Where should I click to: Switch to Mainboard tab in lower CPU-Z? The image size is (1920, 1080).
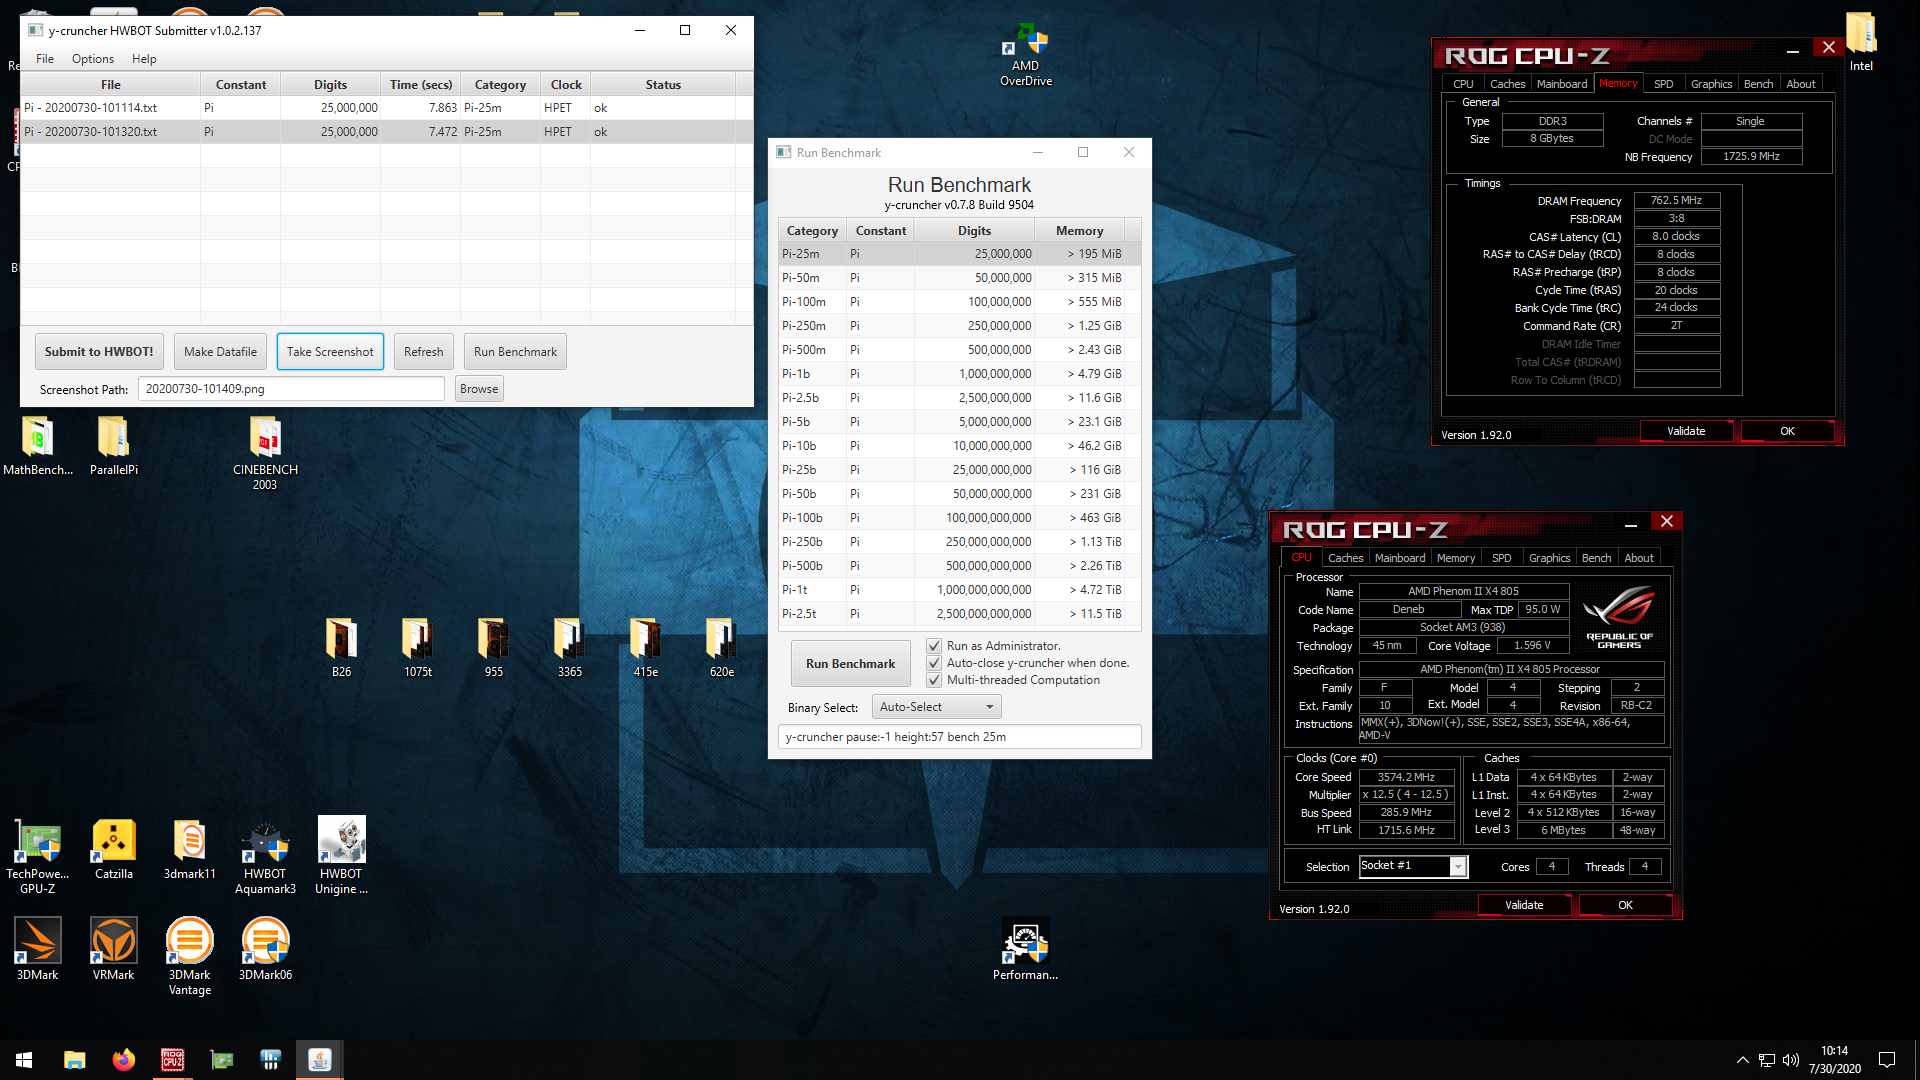pos(1399,558)
